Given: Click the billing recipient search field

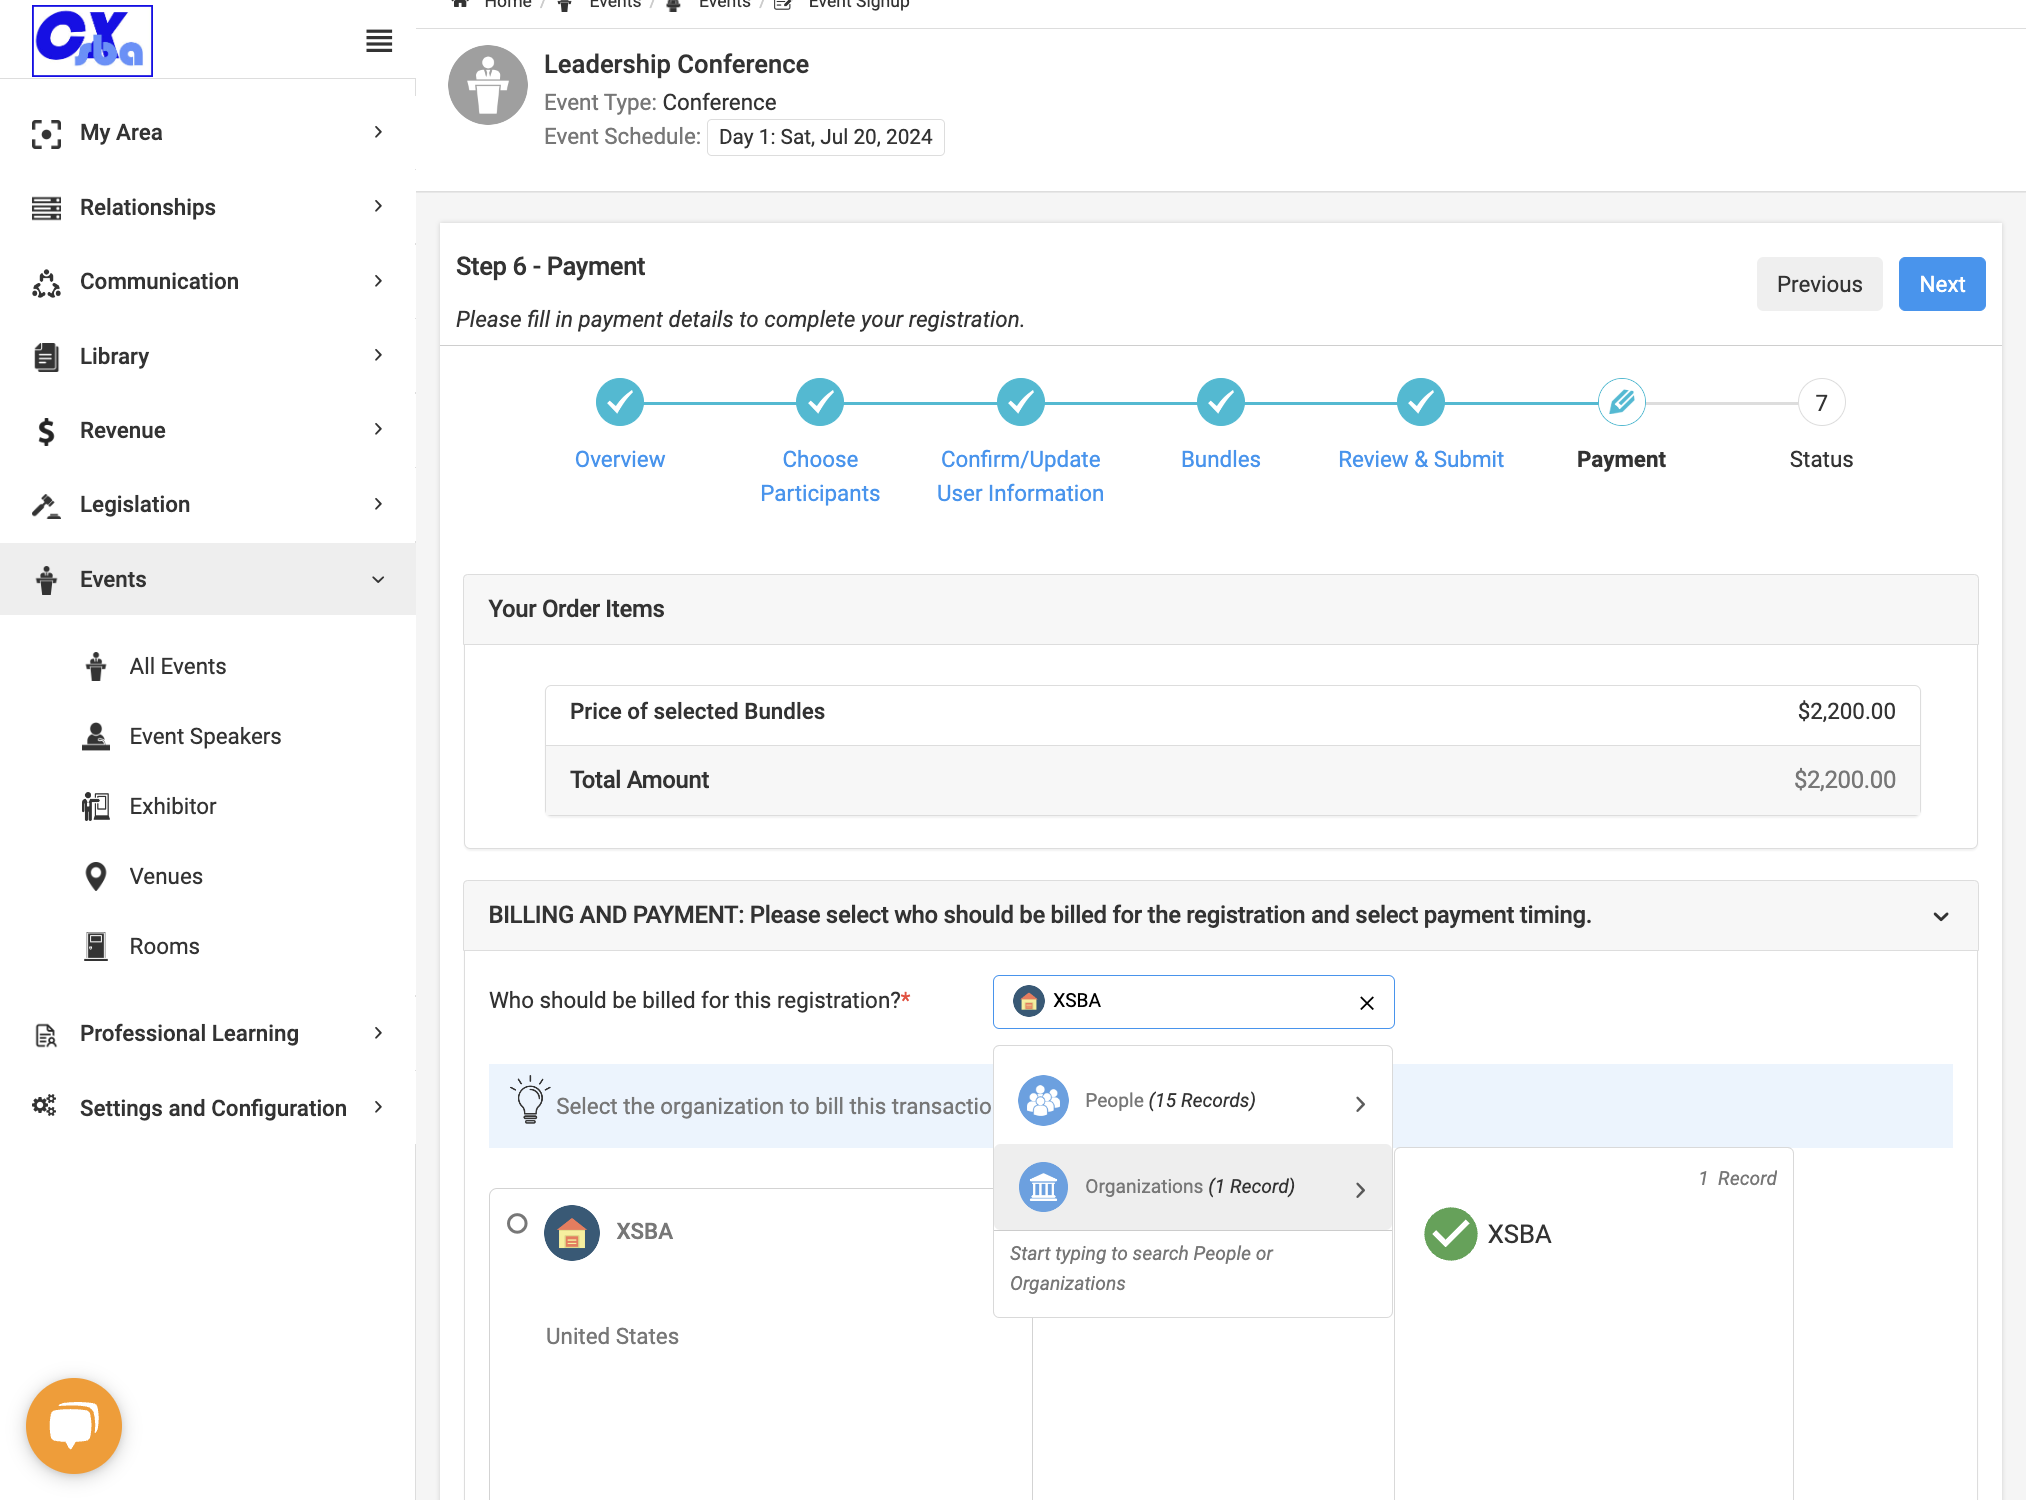Looking at the screenshot, I should click(1193, 1002).
